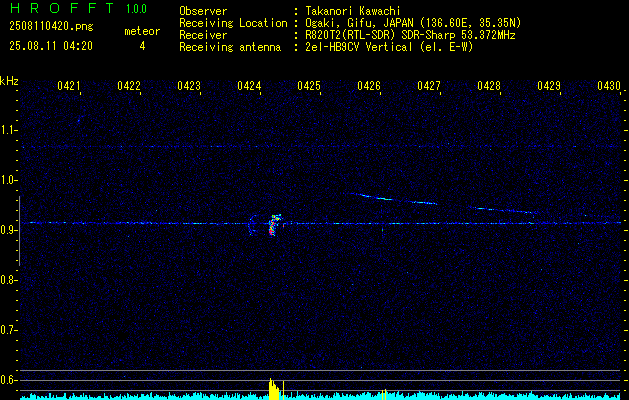Click the 0422 time axis label
Screen dimensions: 629x400
pyautogui.click(x=129, y=85)
